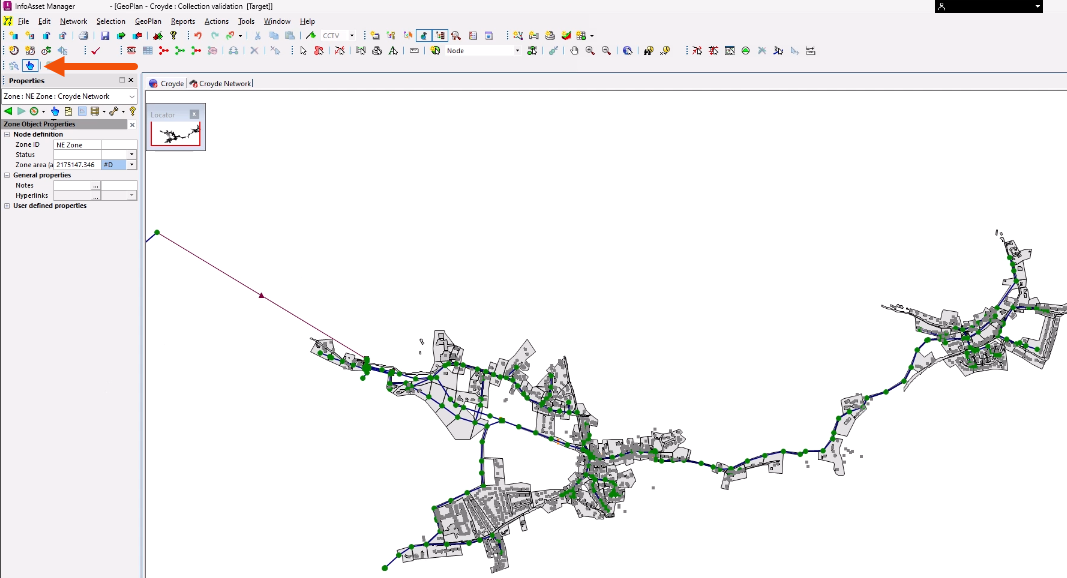The image size is (1067, 578).
Task: Toggle the tool highlighted by the orange arrow
Action: [x=32, y=66]
